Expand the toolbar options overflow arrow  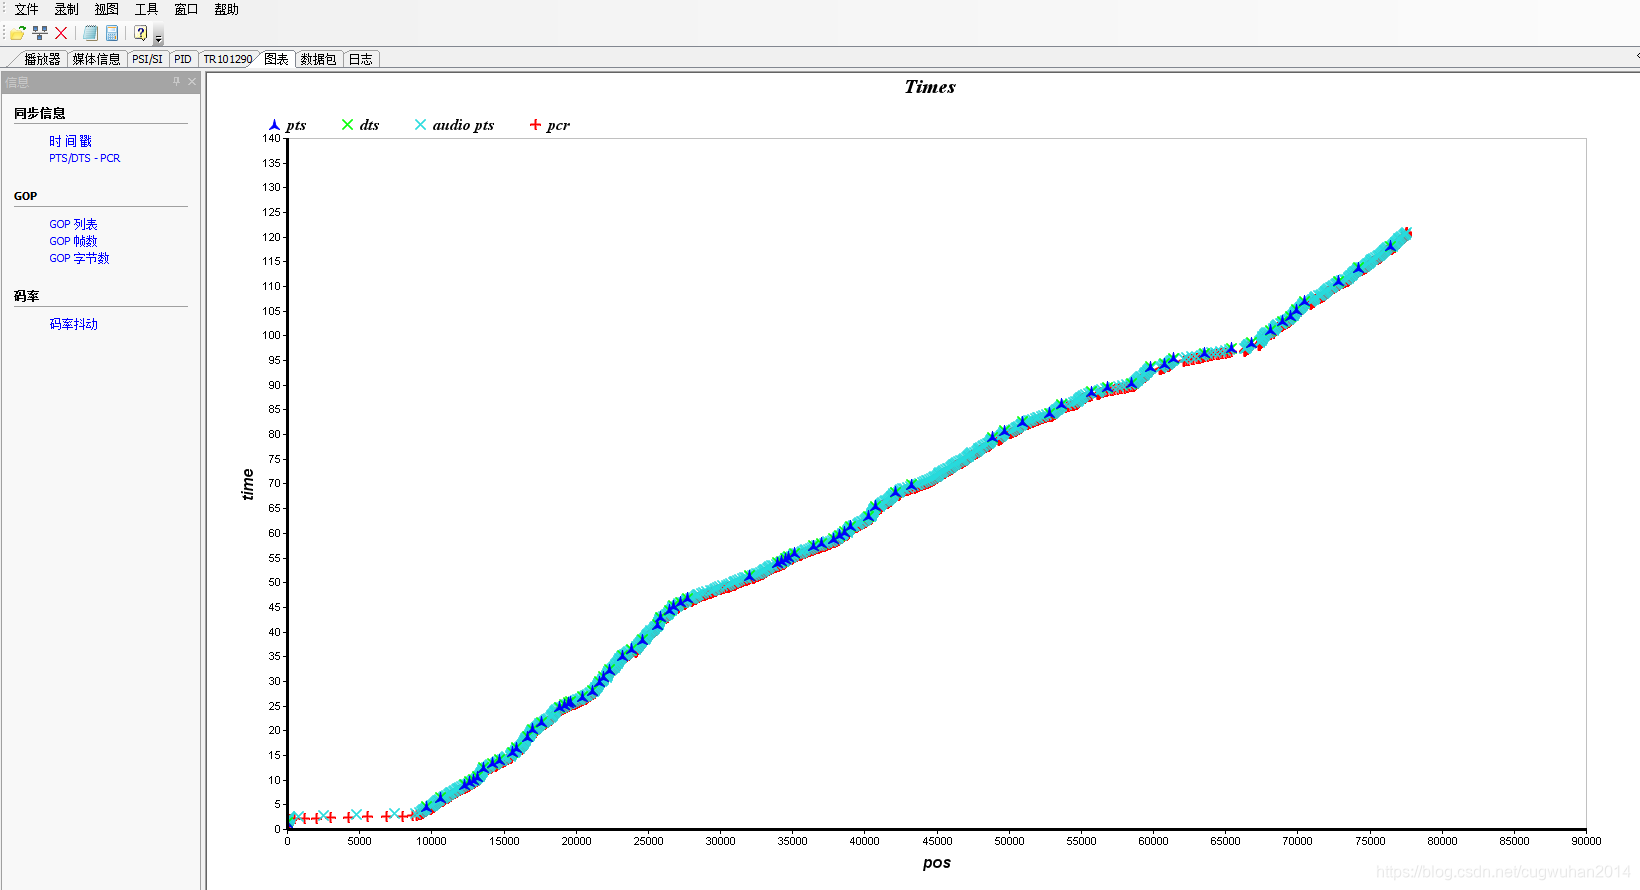(158, 36)
